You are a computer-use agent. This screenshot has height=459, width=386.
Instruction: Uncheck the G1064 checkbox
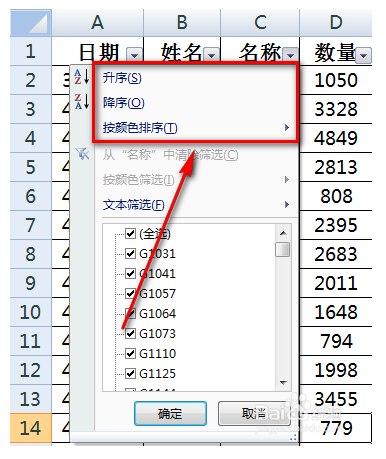pos(130,313)
